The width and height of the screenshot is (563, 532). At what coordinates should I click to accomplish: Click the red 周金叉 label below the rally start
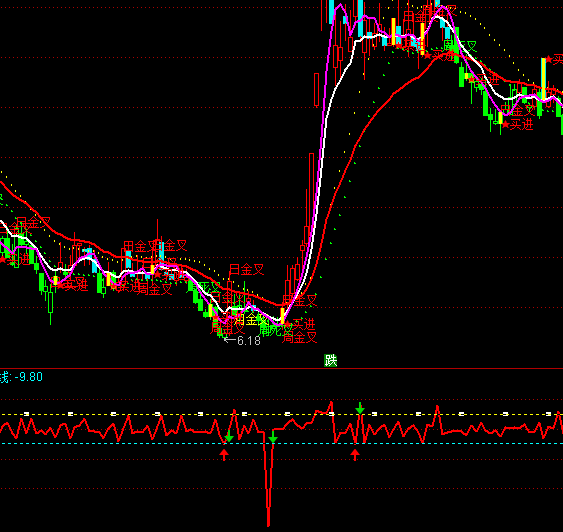pos(299,337)
